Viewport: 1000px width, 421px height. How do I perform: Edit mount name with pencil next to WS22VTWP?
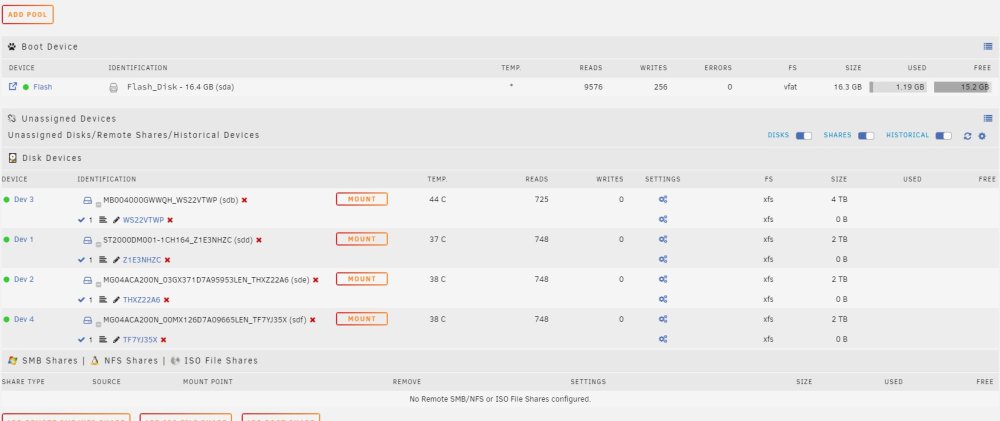coord(116,220)
